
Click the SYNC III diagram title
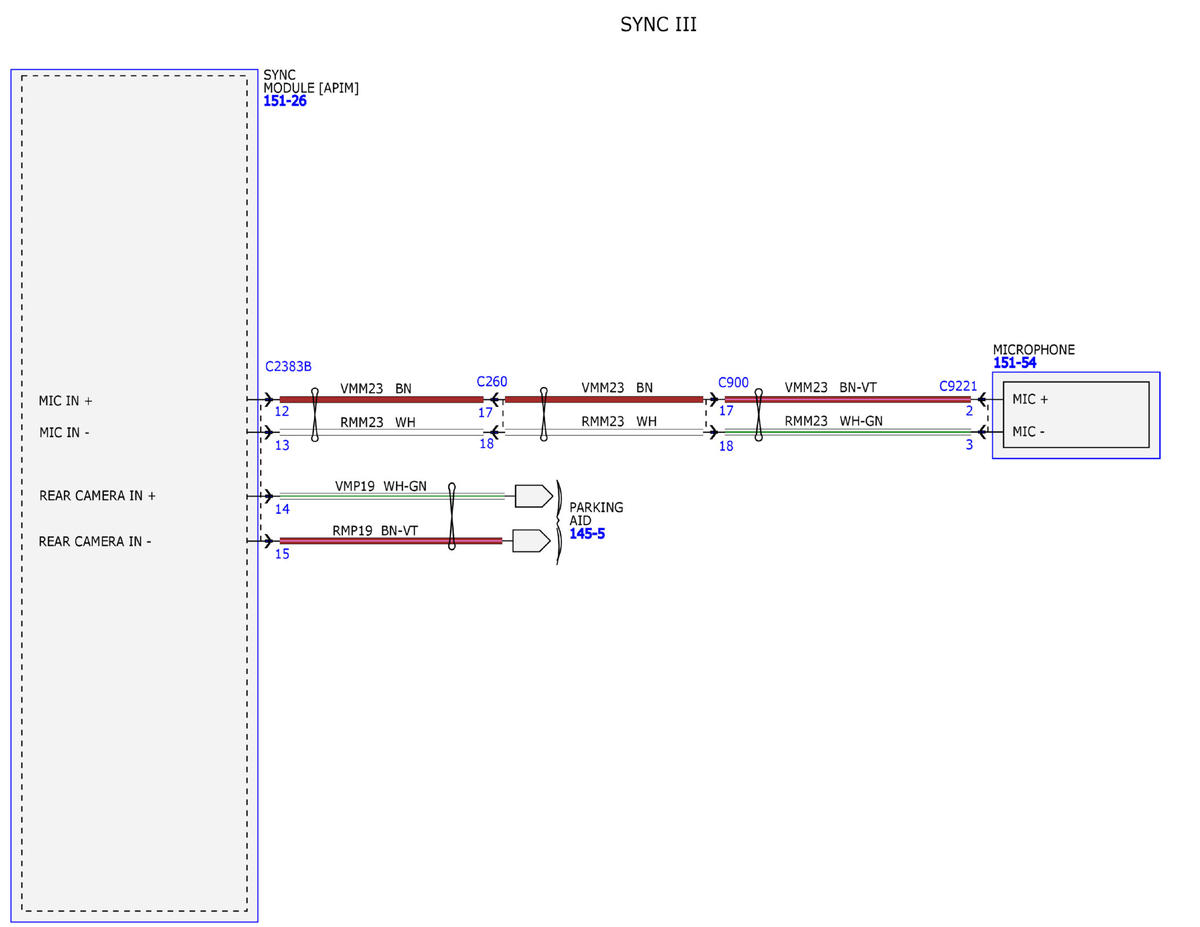pos(659,25)
